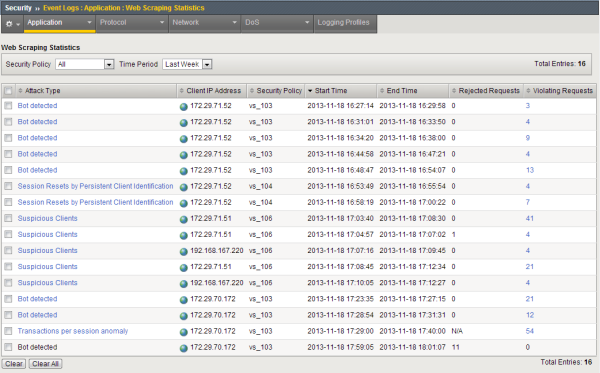Click the Start Time value 2013-11-18 17:08:45

(x=340, y=267)
